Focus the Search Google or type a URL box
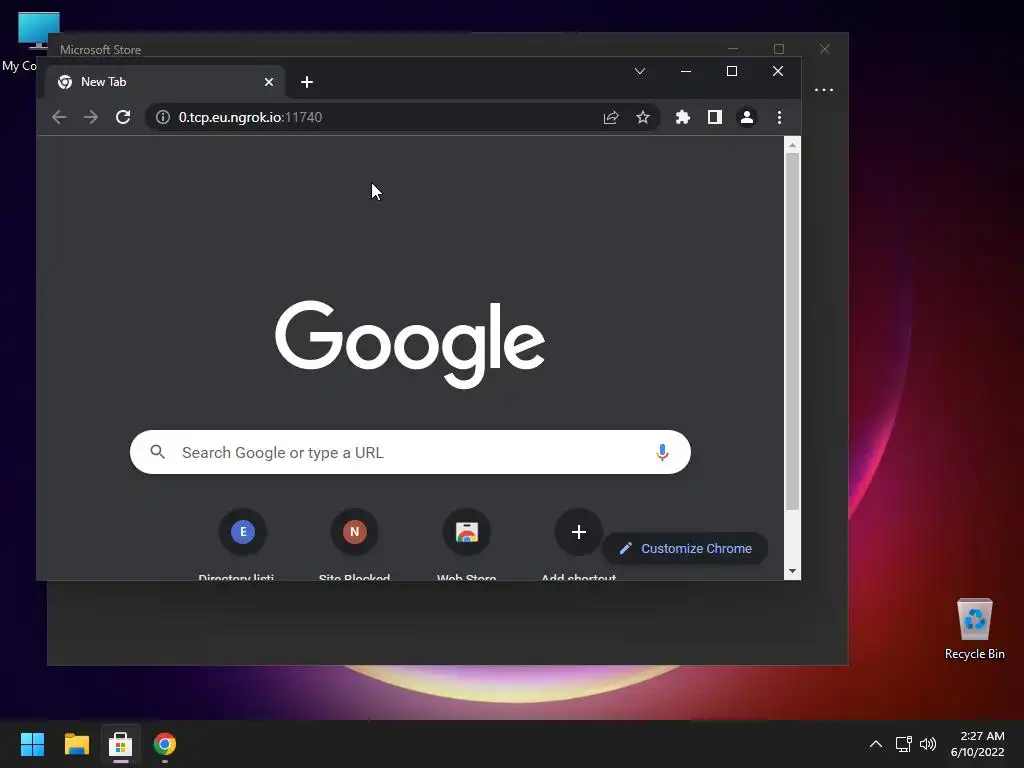The height and width of the screenshot is (768, 1024). coord(410,452)
